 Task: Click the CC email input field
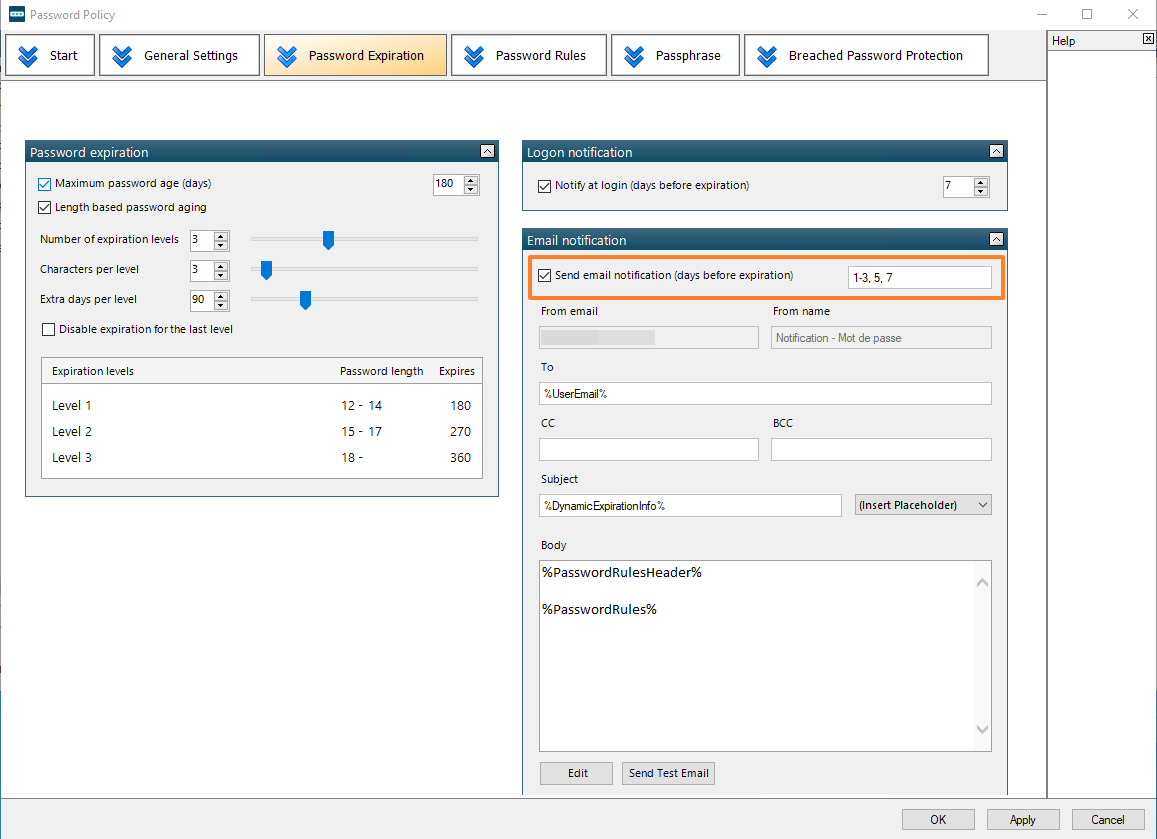649,449
